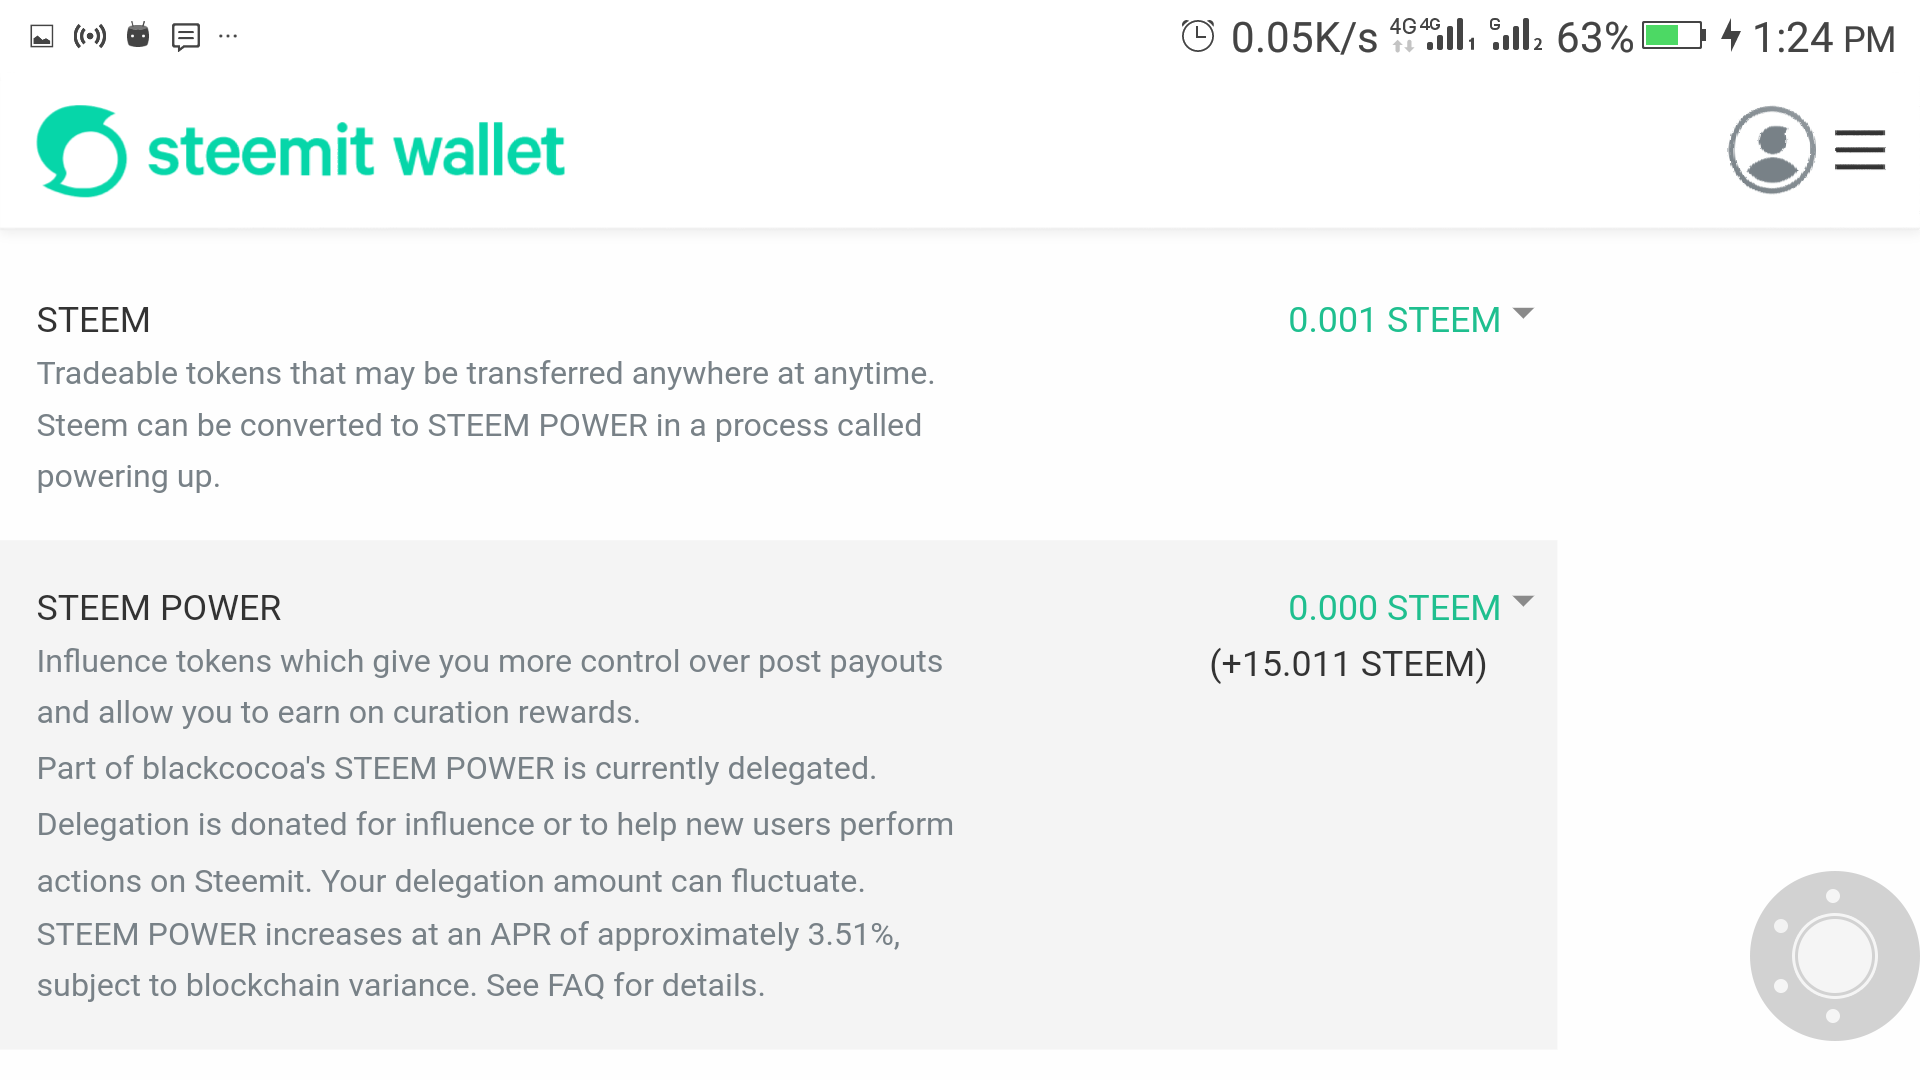Expand the 0.001 STEEM balance dropdown

(1394, 320)
